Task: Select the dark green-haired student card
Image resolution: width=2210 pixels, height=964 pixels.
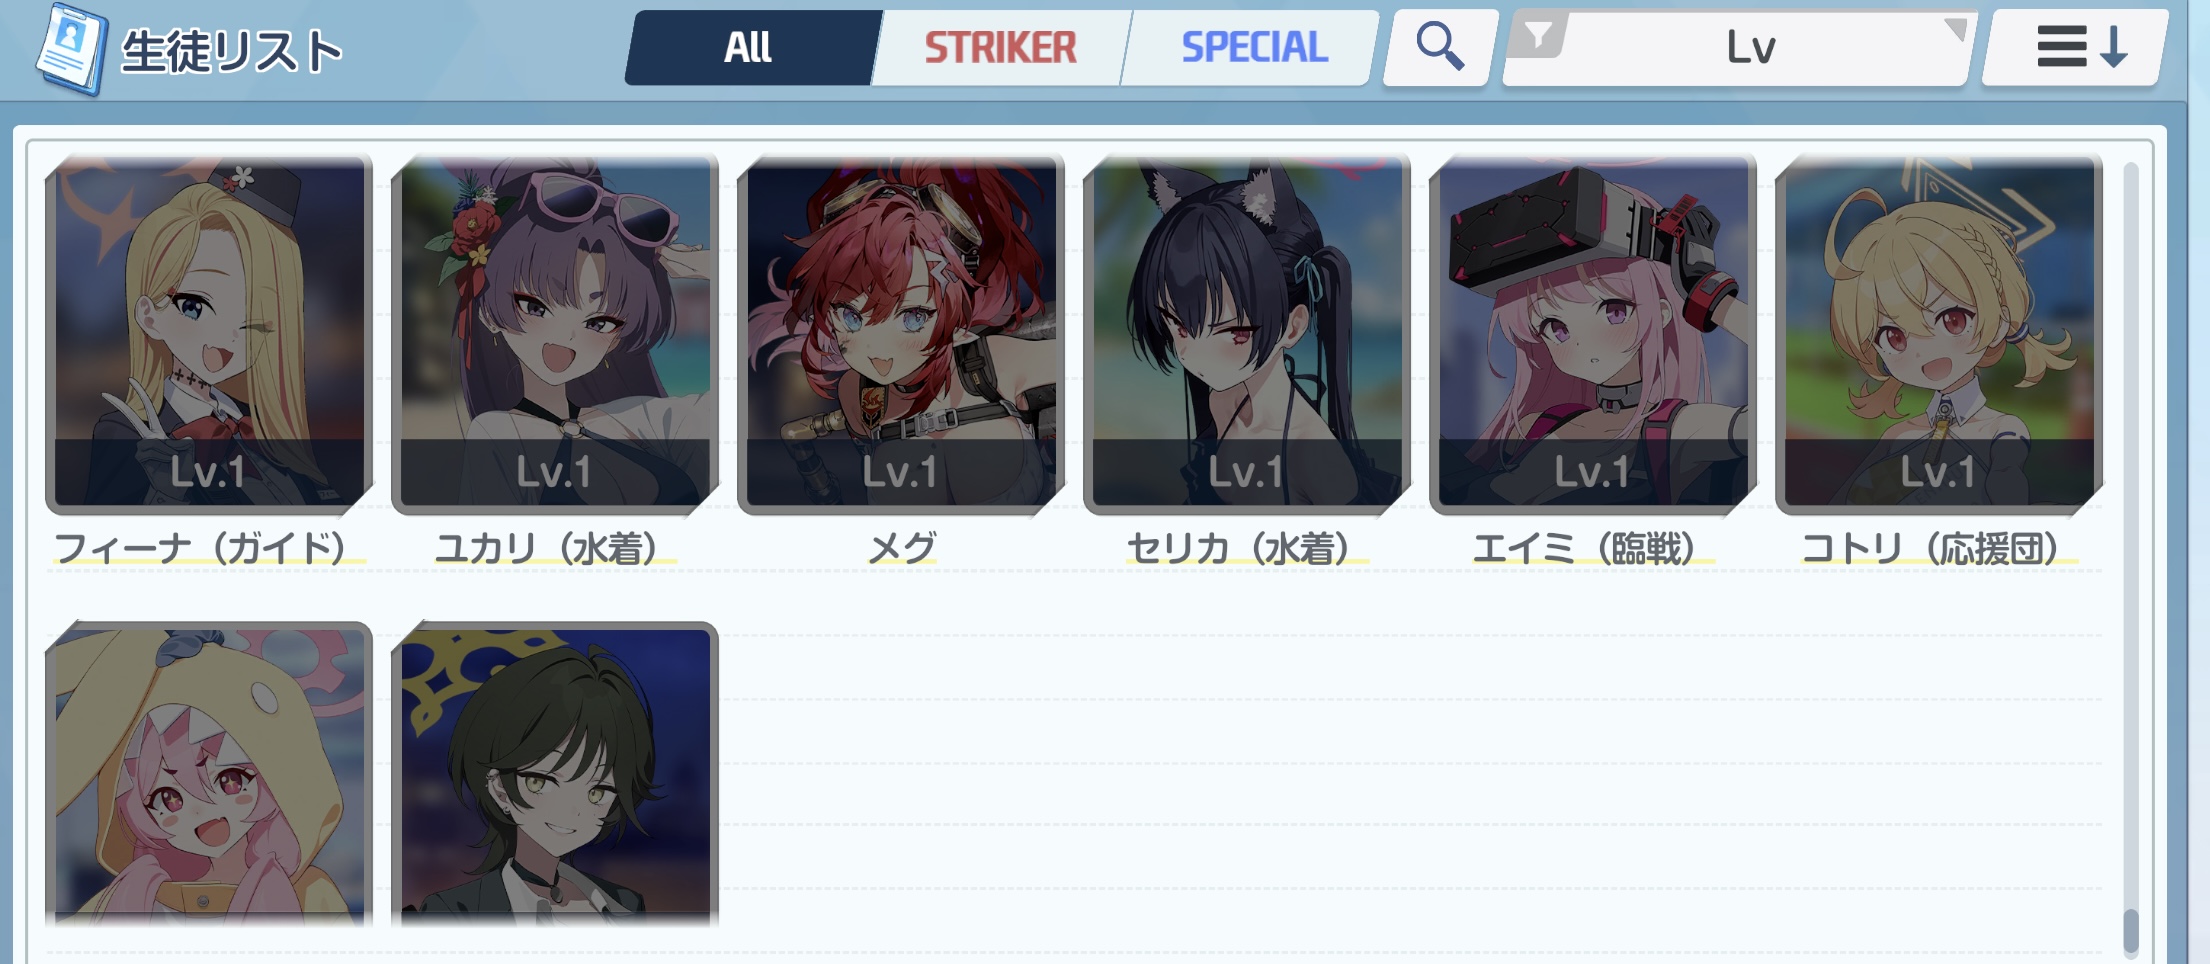Action: 555,774
